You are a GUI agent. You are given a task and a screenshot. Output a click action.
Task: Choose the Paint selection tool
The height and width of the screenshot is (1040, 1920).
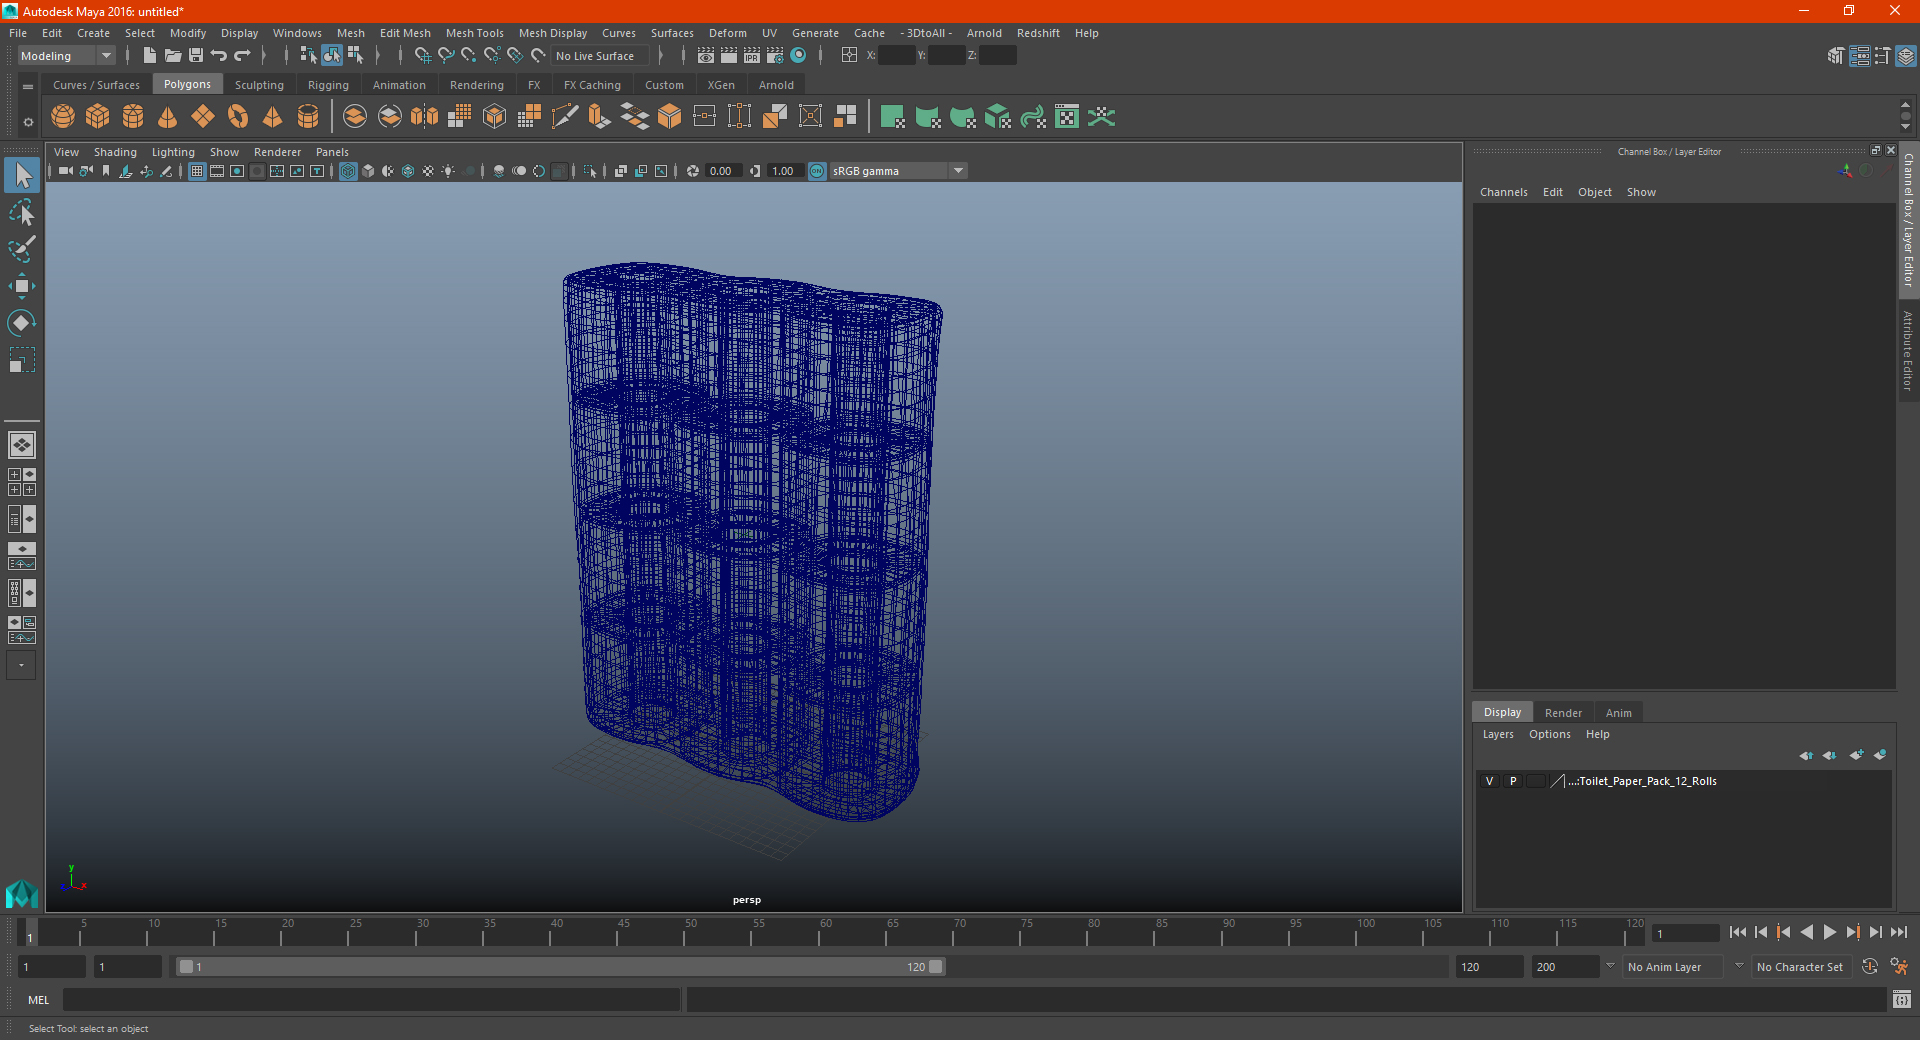tap(22, 248)
